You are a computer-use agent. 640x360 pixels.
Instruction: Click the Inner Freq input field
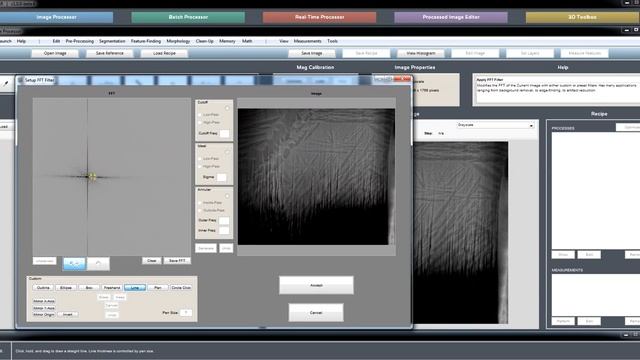[x=224, y=231]
